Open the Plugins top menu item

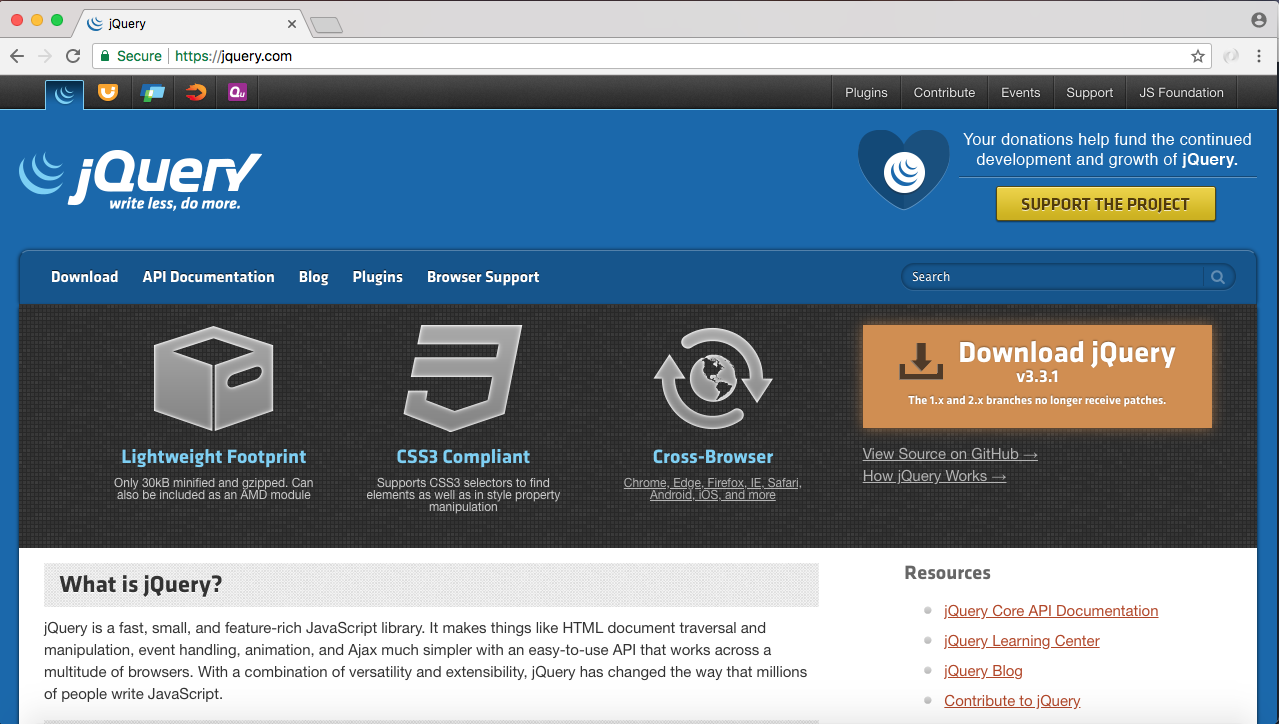click(866, 93)
